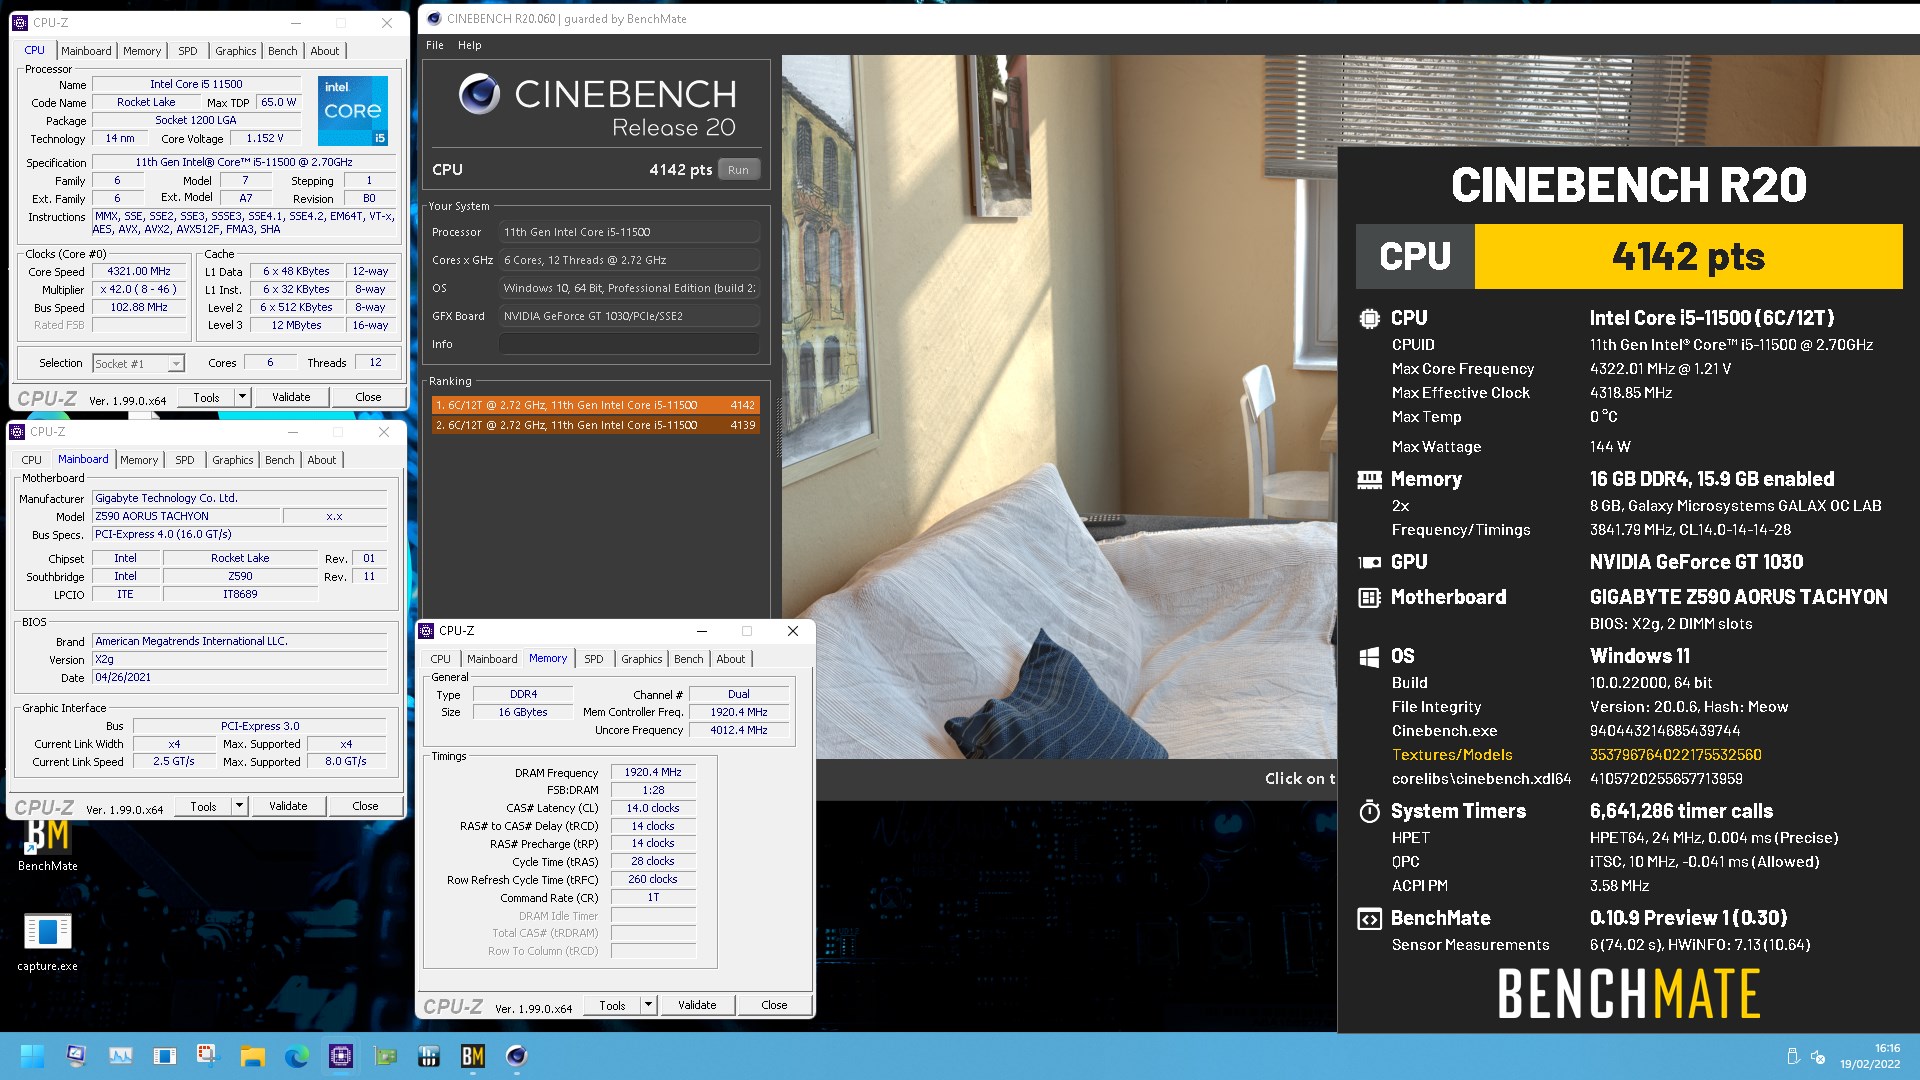Switch to SPD tab in CPU-Z Memory window
1920x1080 pixels.
click(x=593, y=659)
